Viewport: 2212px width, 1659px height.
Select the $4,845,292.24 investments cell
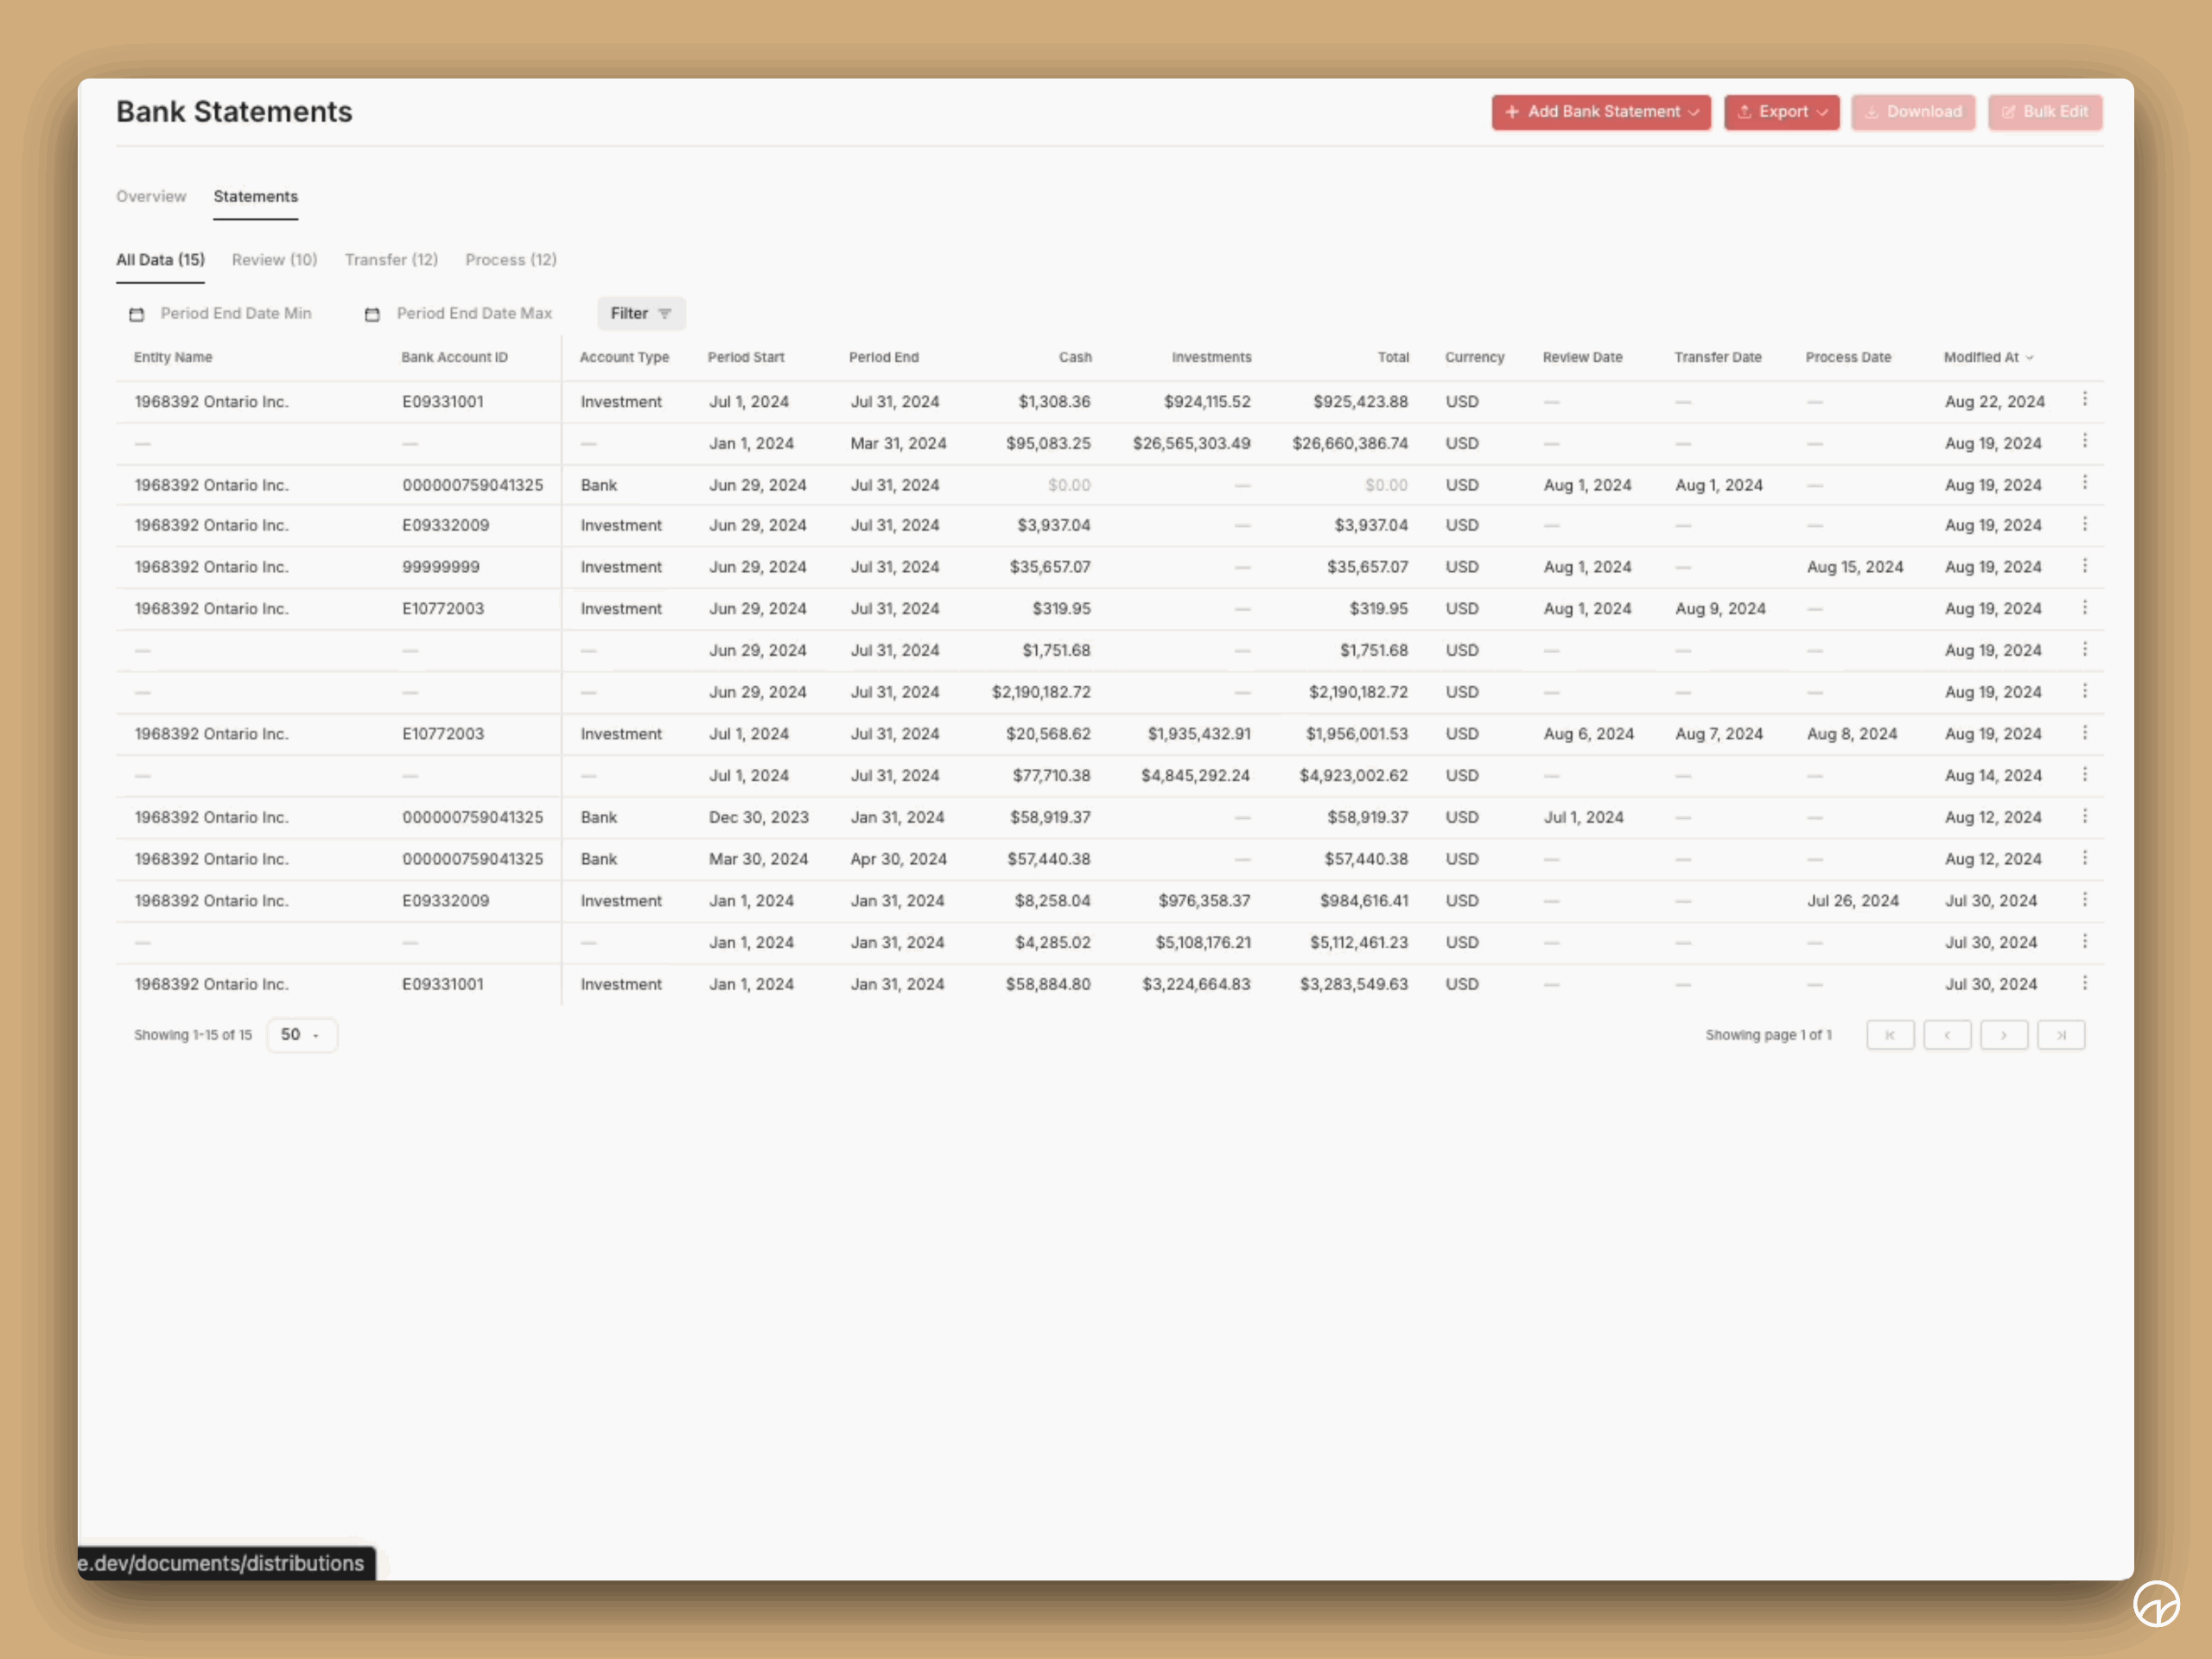tap(1196, 775)
